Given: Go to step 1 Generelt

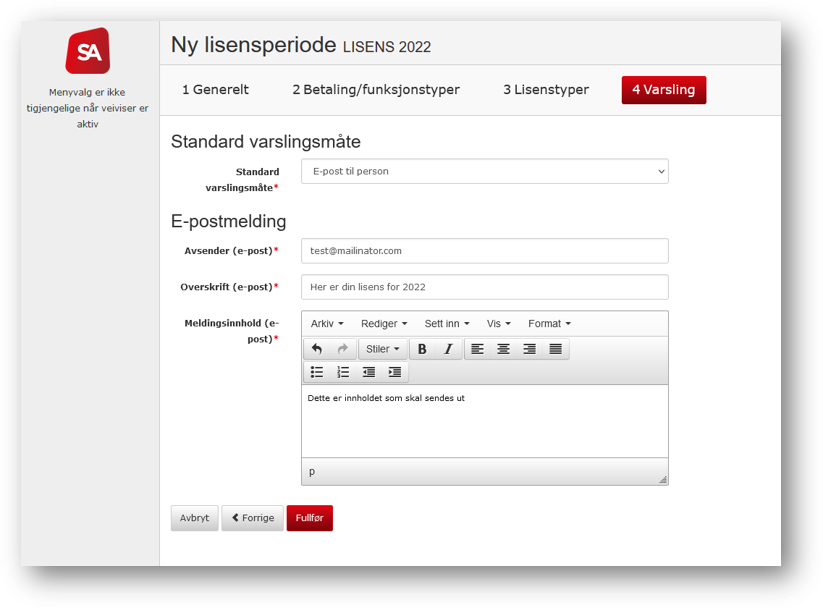Looking at the screenshot, I should pos(215,90).
